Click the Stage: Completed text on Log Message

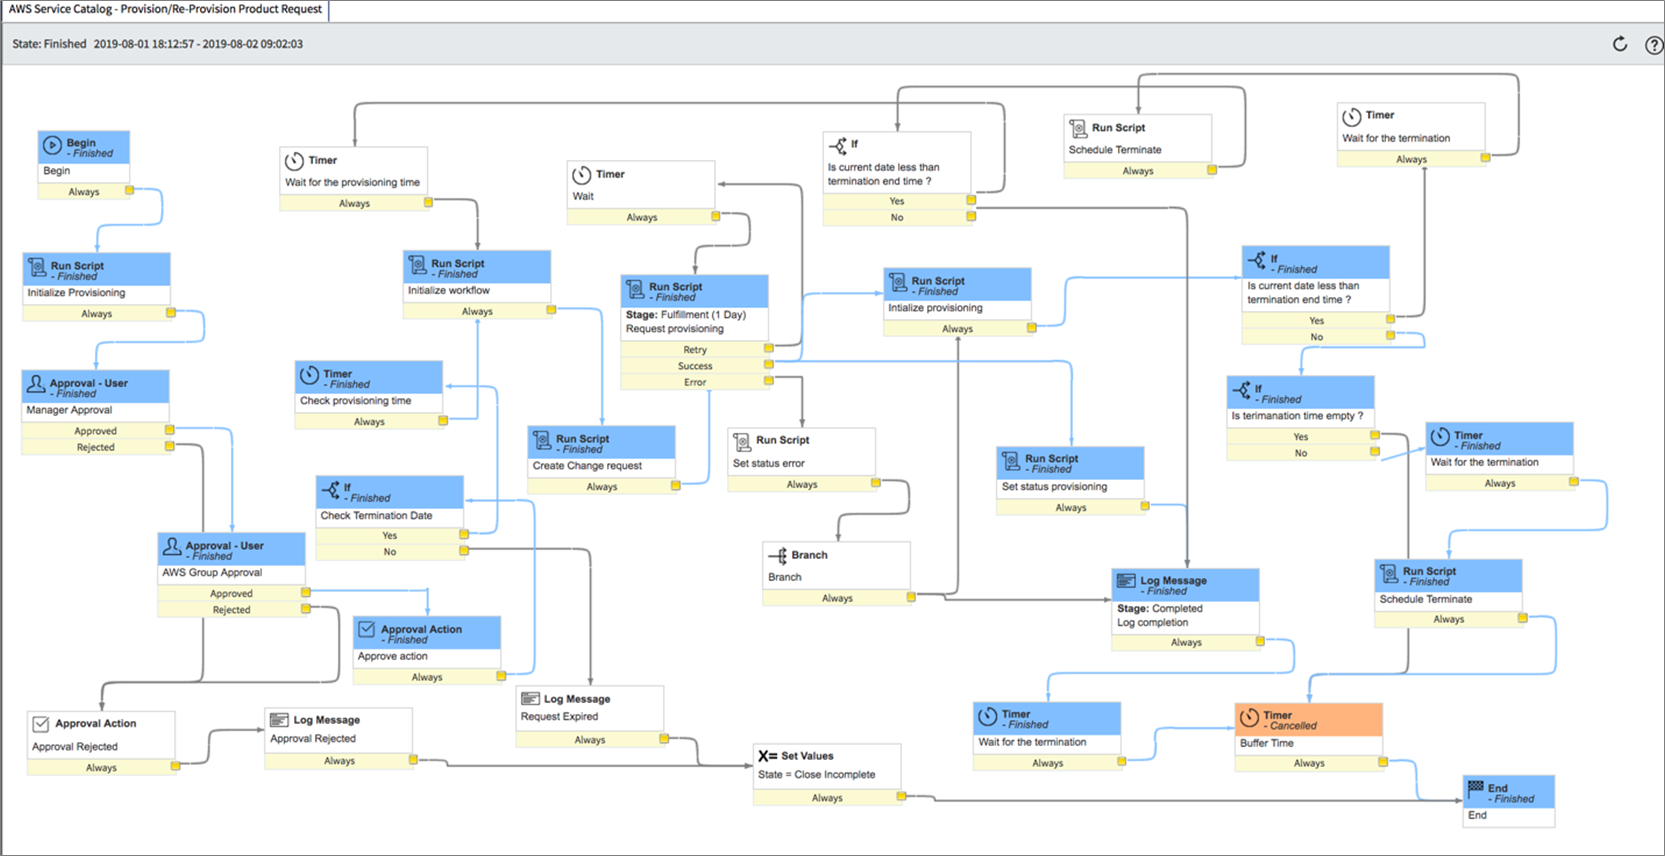tap(1160, 609)
